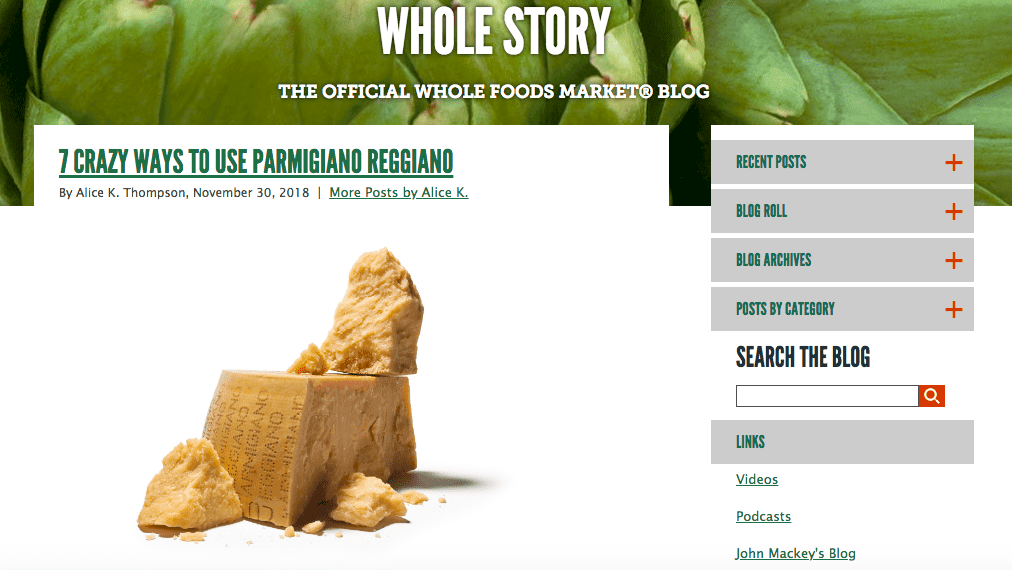Open the Blog Archives accordion

pos(842,260)
